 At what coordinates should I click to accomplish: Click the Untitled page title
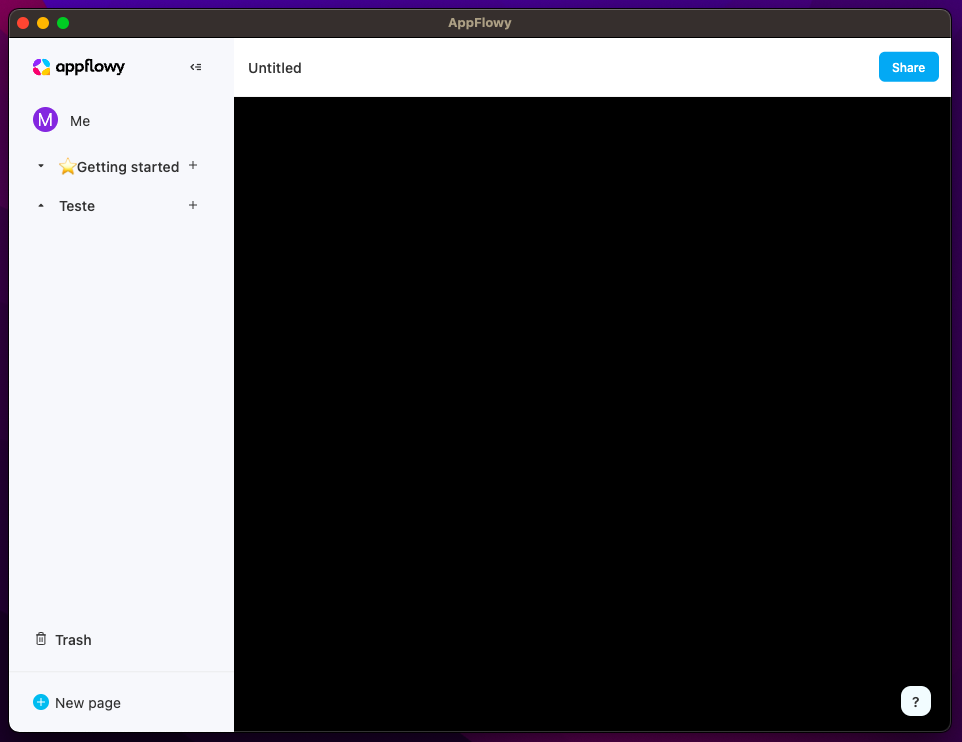(275, 68)
